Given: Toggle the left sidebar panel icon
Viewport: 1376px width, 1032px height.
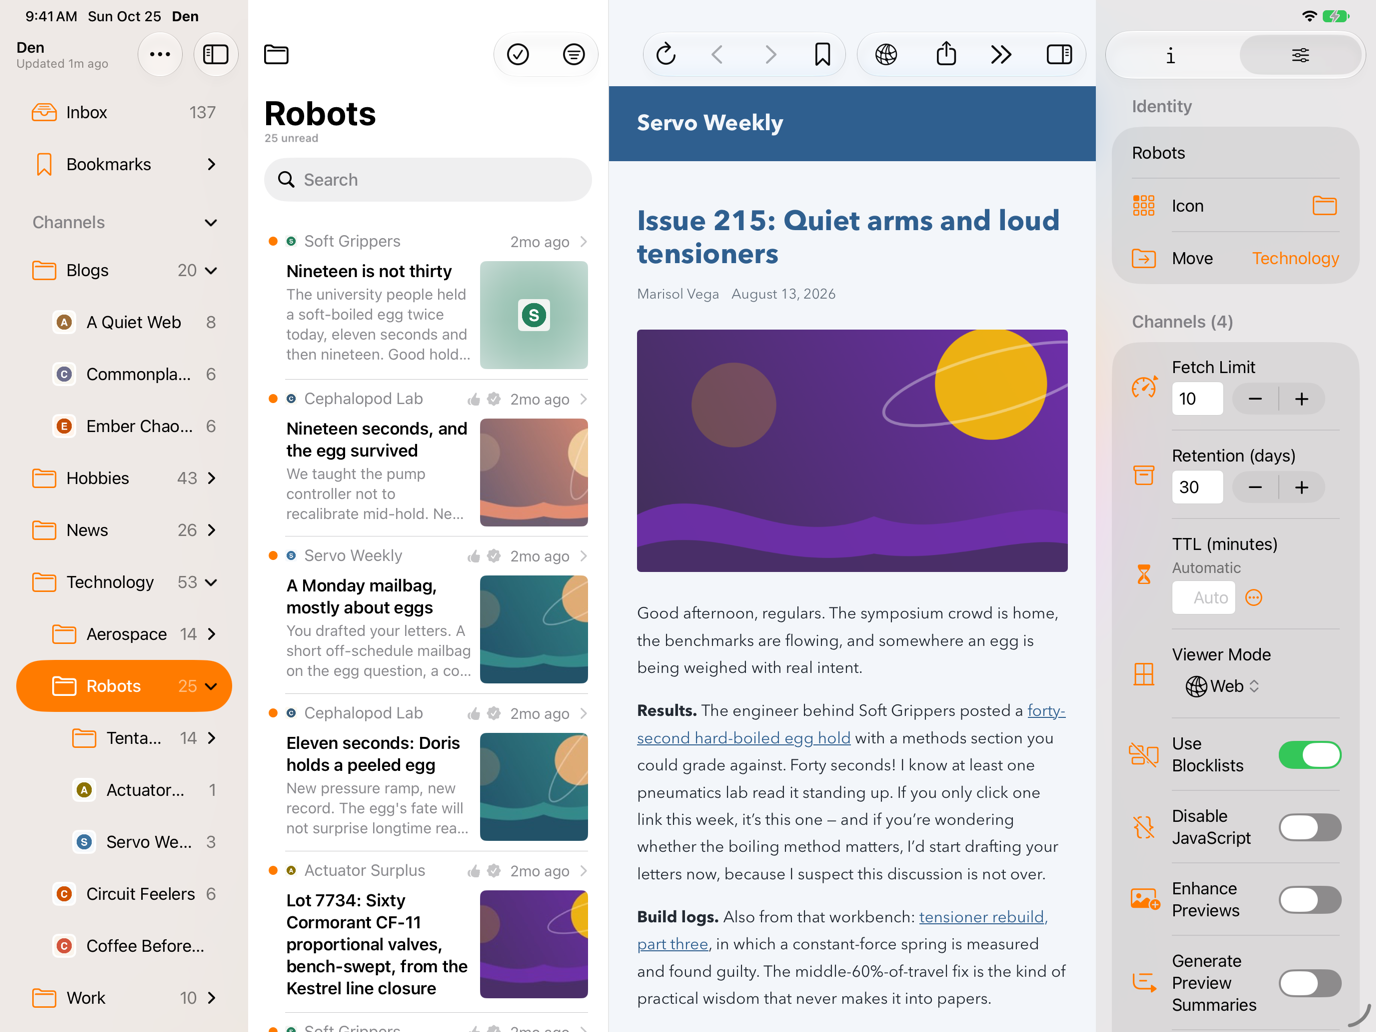Looking at the screenshot, I should tap(216, 54).
